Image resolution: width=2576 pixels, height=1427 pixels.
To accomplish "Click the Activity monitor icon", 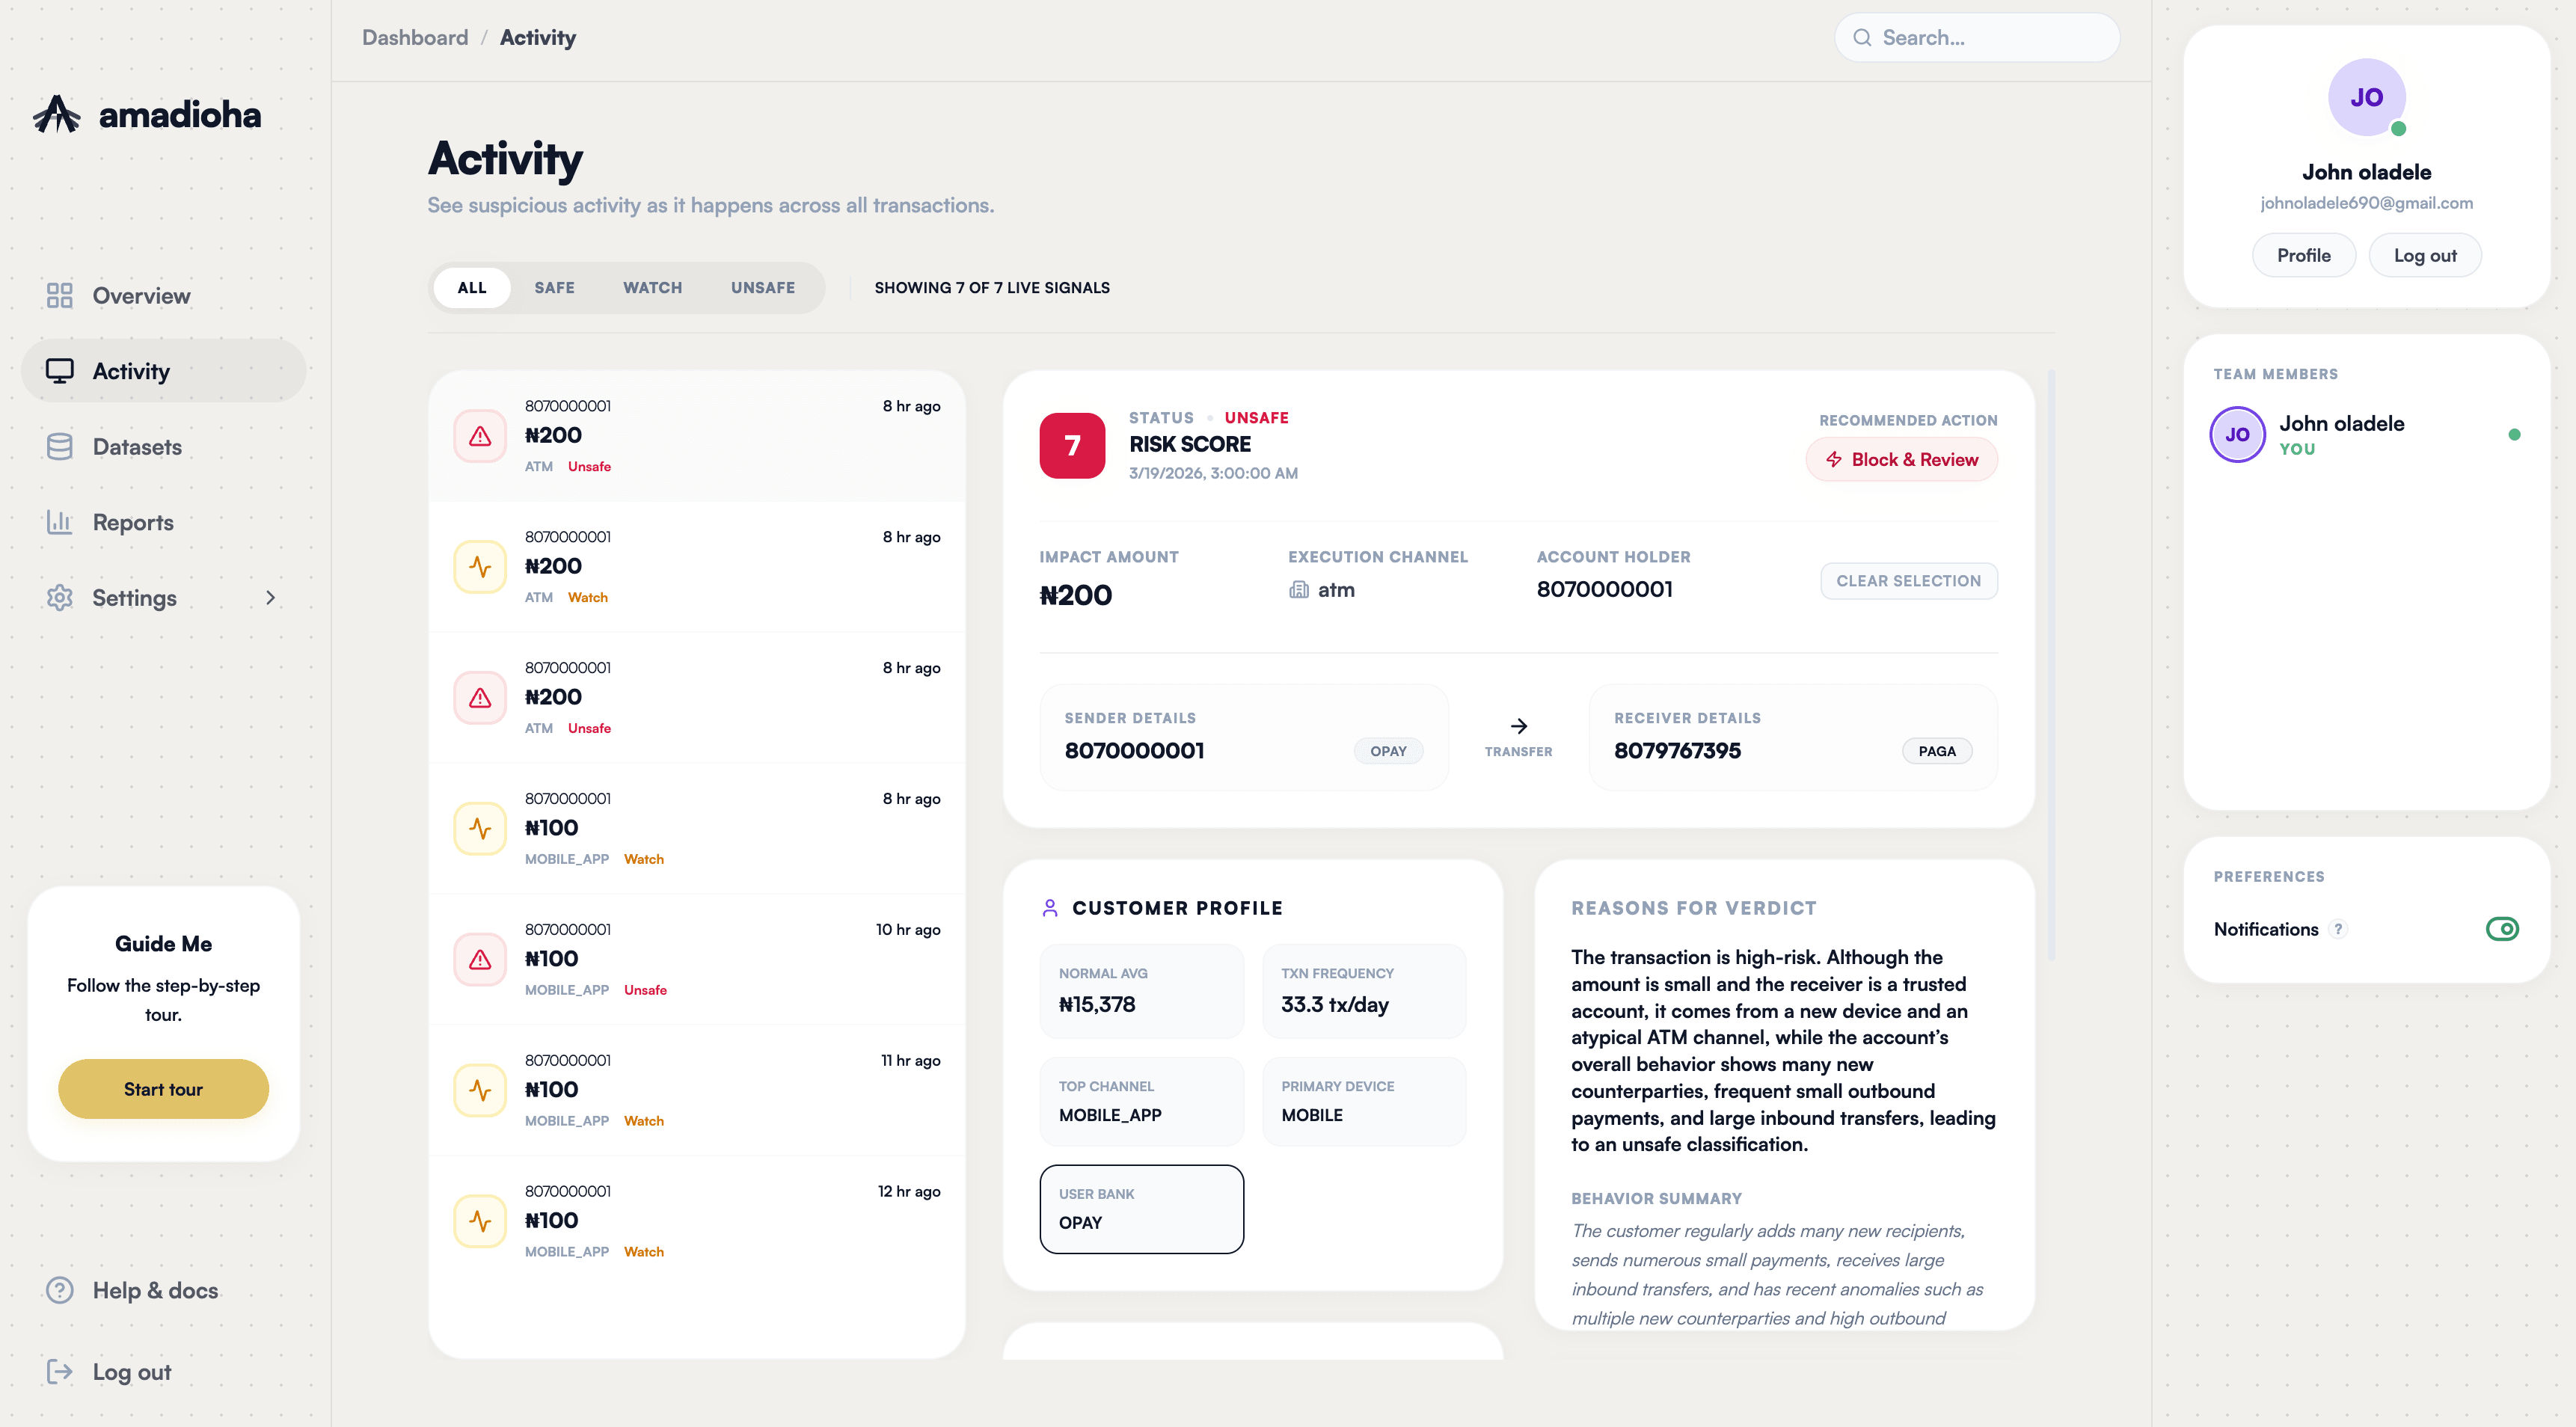I will (x=60, y=371).
